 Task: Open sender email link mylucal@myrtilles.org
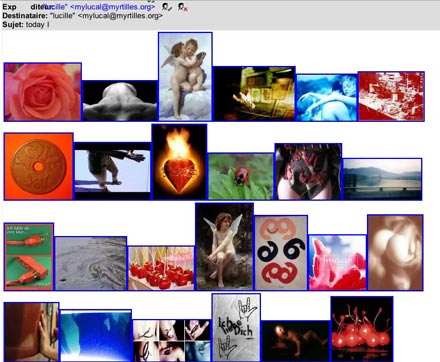click(113, 7)
